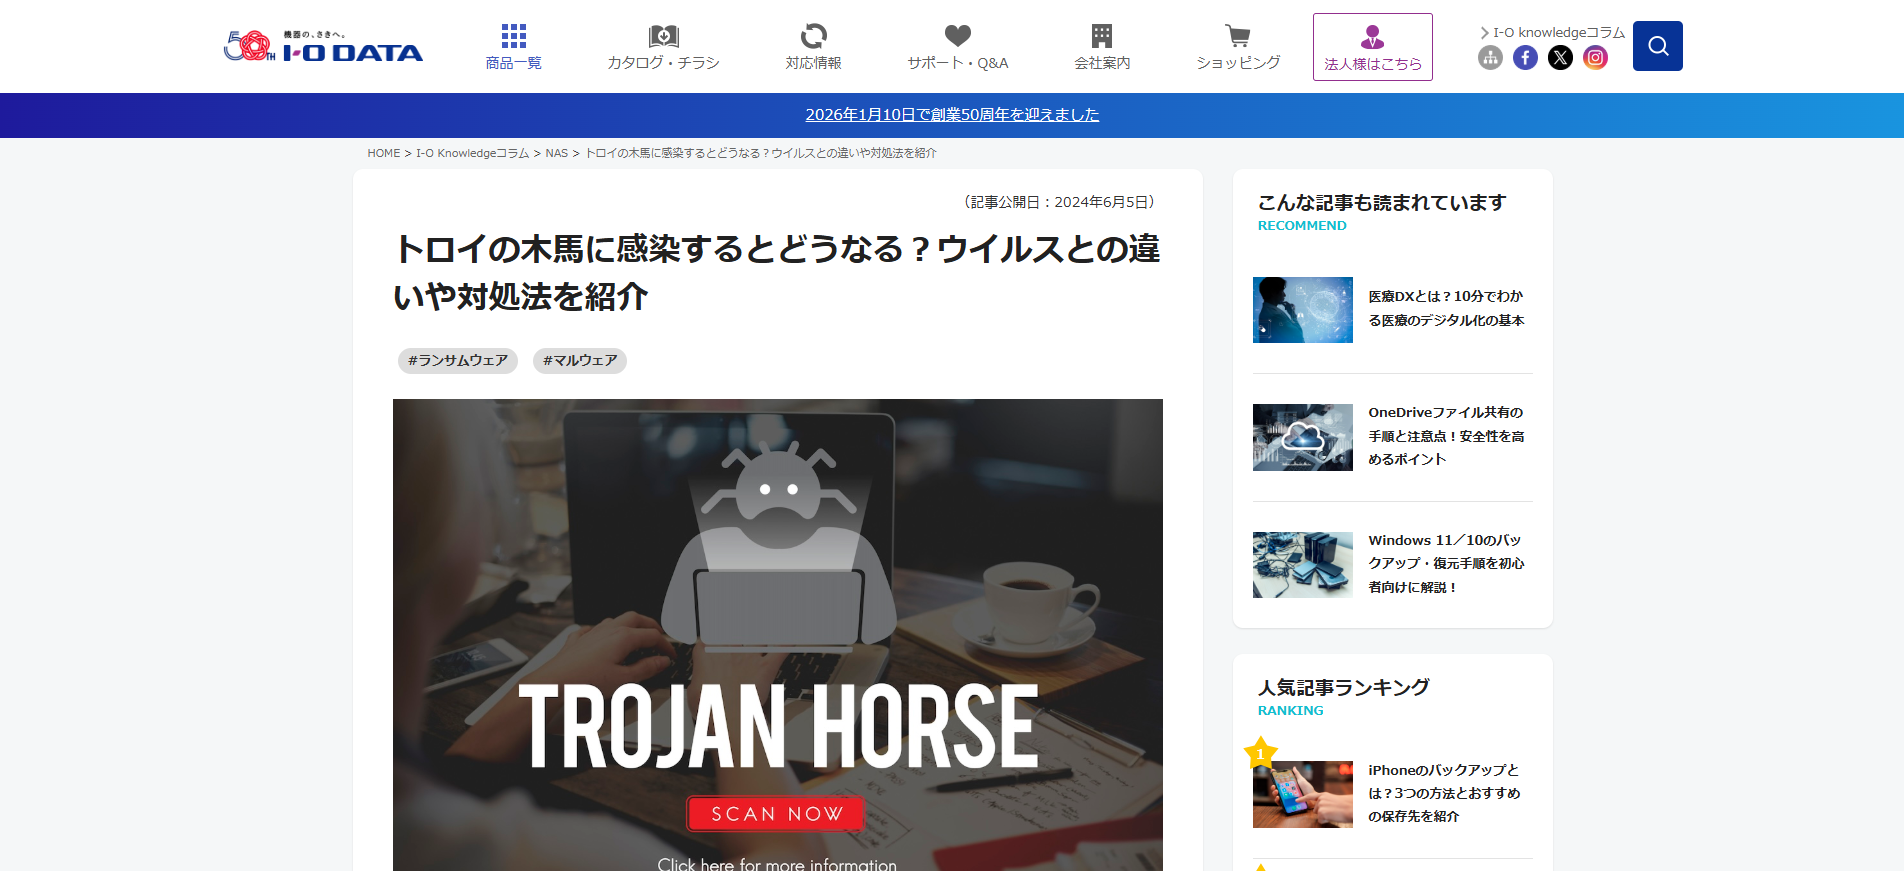Open the Instagram icon

[1595, 58]
